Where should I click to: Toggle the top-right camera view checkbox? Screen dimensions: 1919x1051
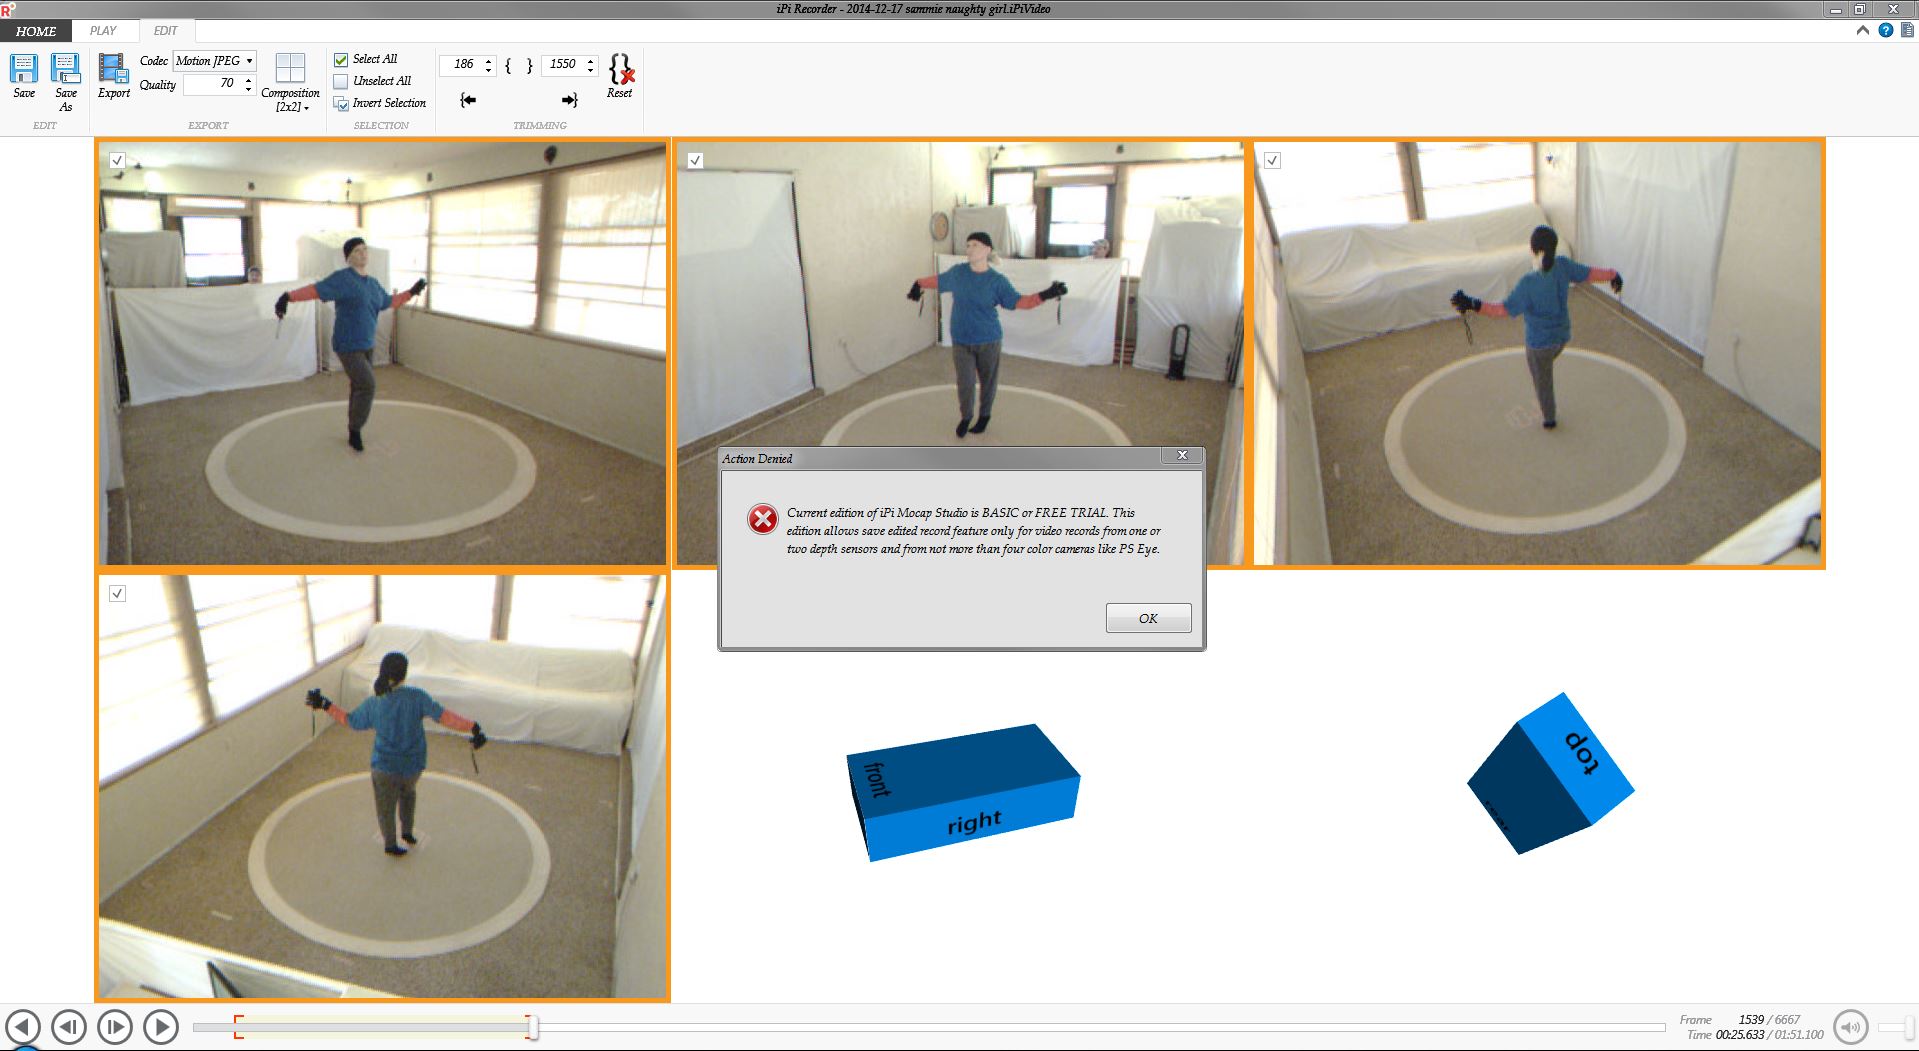tap(1272, 160)
